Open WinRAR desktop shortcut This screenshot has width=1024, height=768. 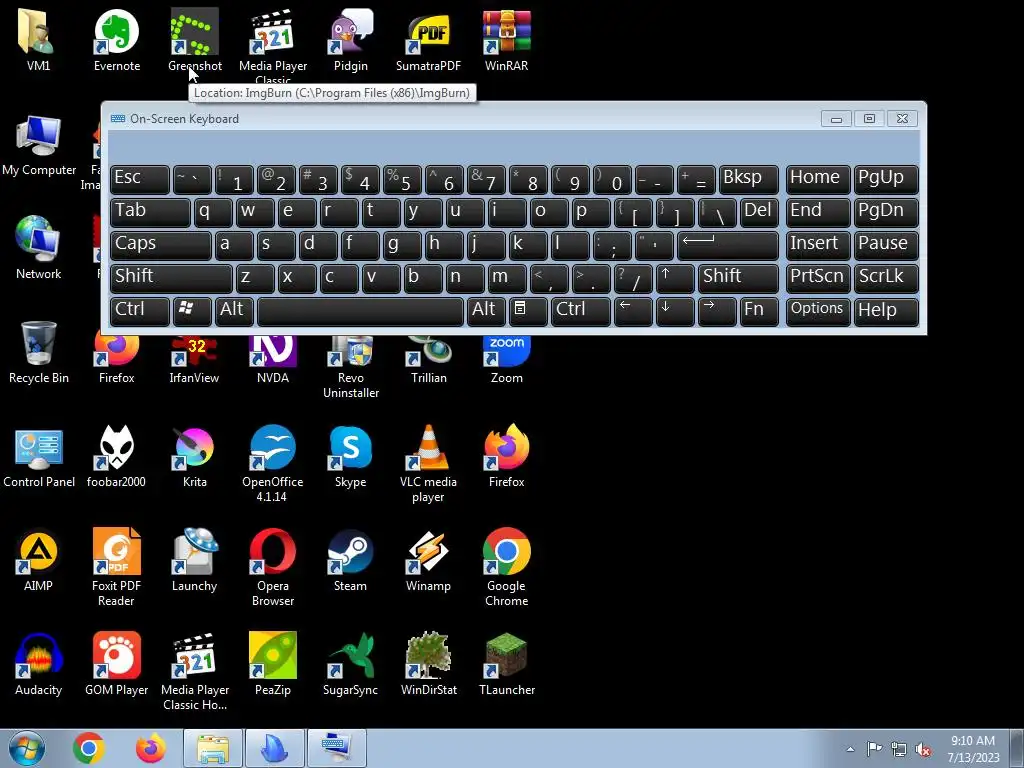[x=506, y=40]
